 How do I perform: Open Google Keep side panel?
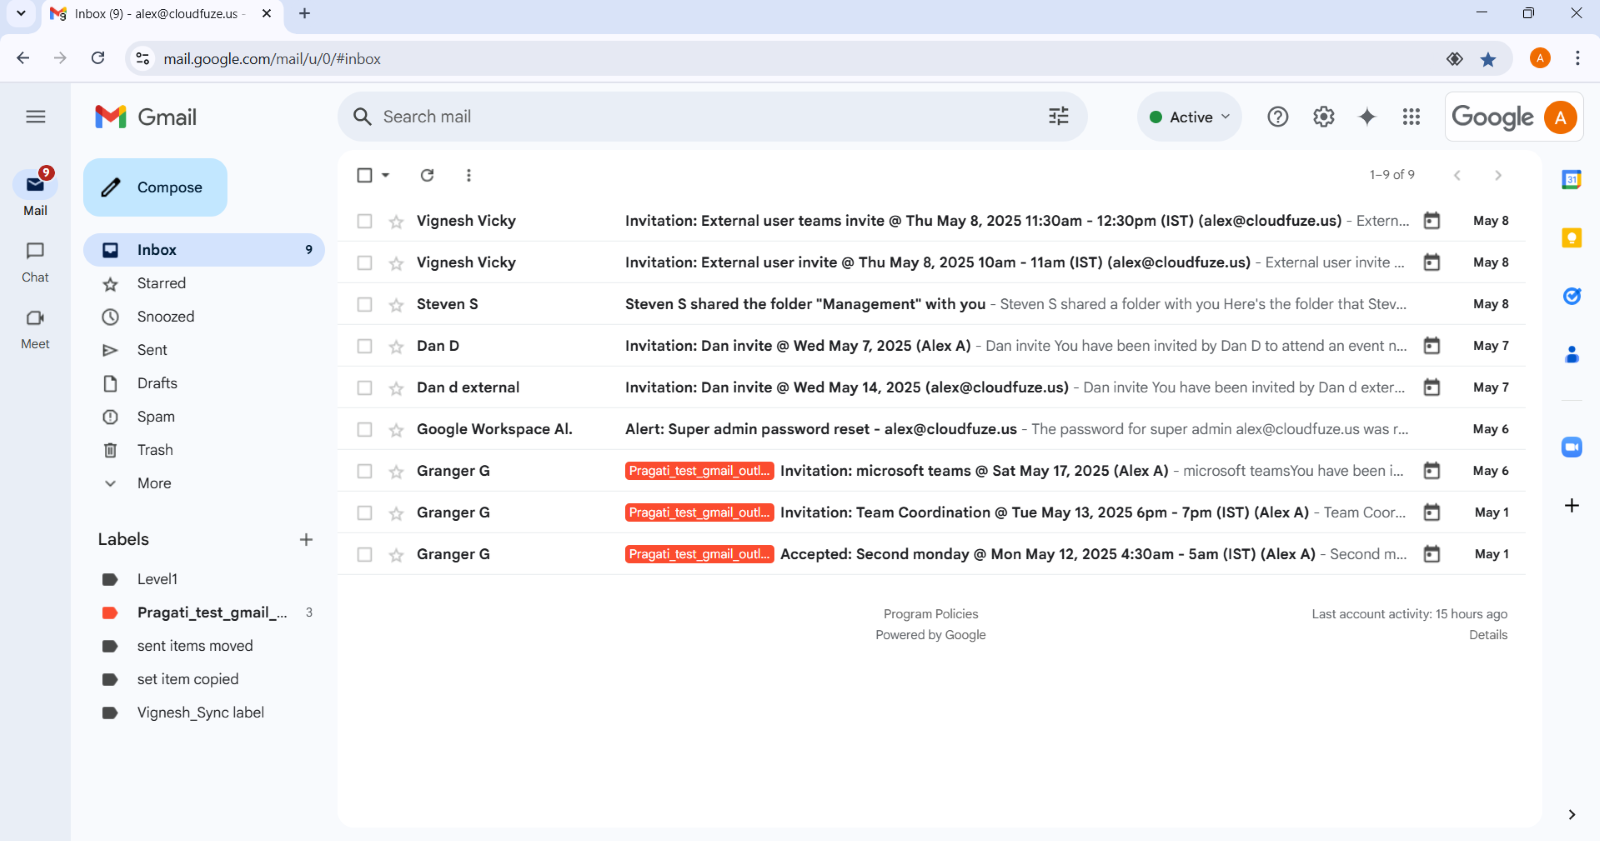point(1572,238)
